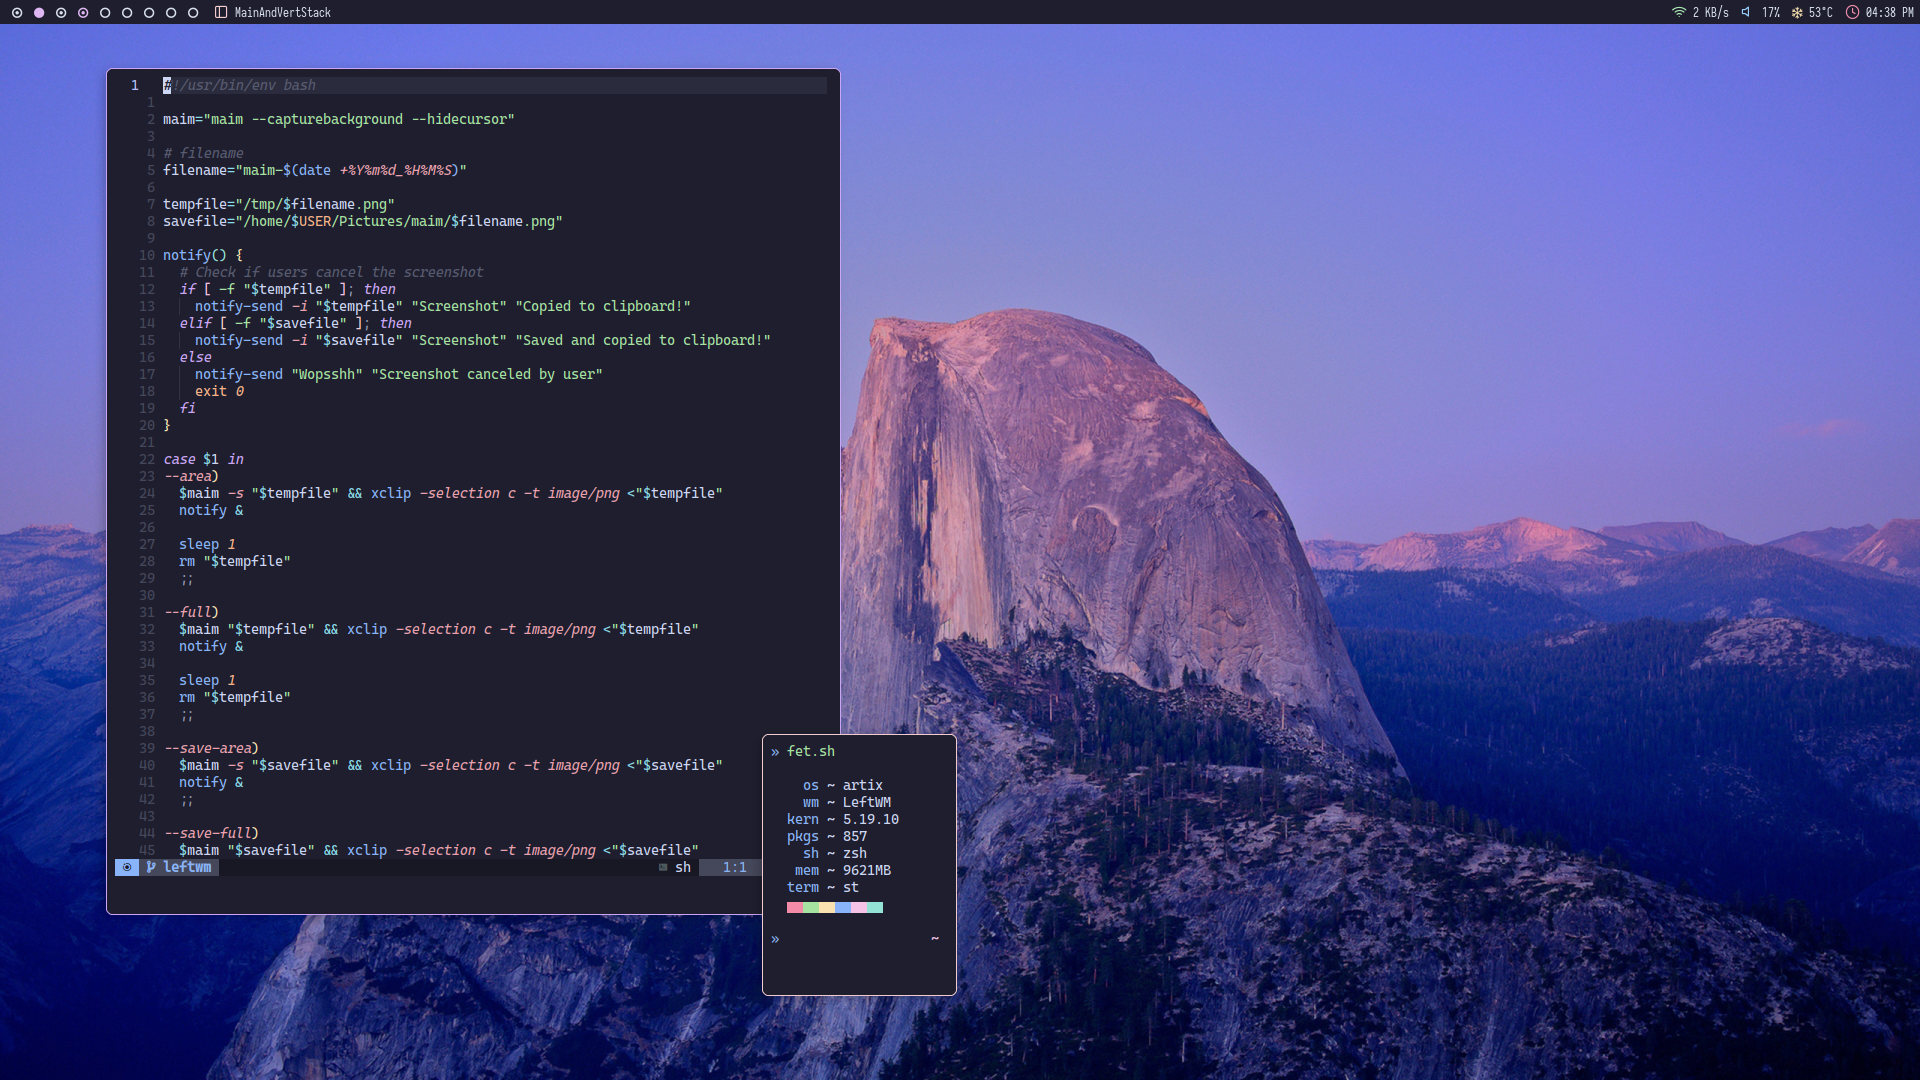This screenshot has width=1920, height=1080.
Task: Click the blue color block in terminal
Action: click(843, 908)
